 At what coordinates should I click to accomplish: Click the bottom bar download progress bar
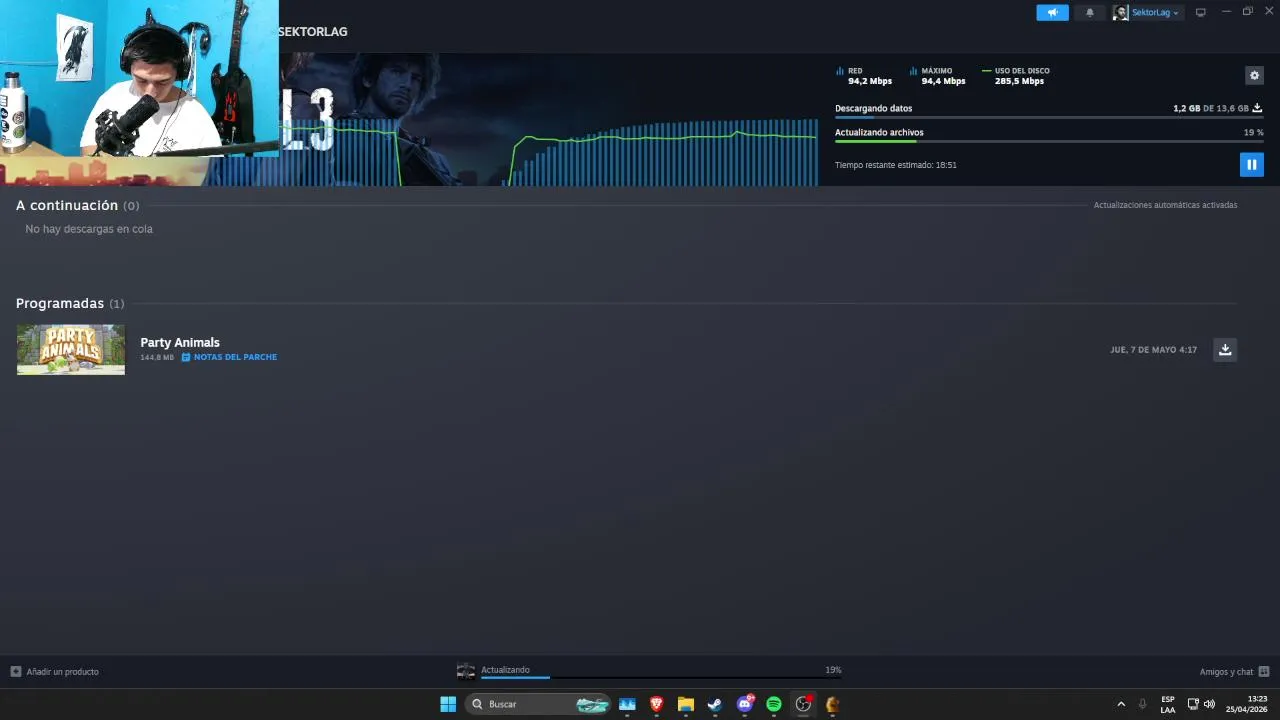click(x=661, y=678)
